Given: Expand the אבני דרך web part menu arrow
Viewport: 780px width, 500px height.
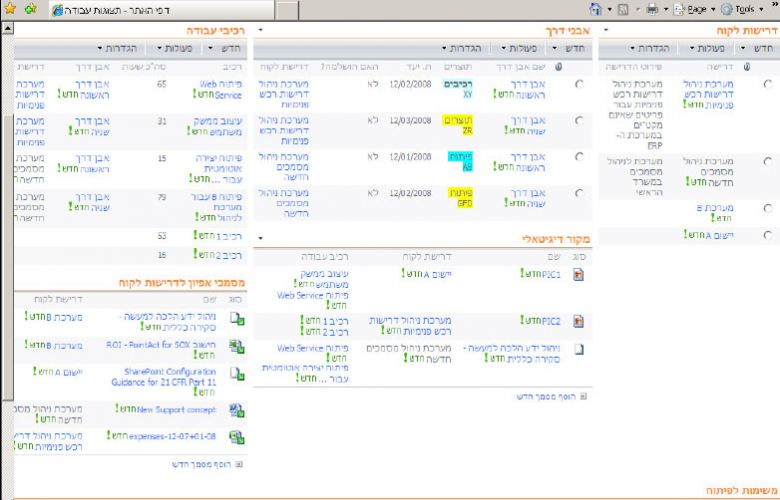Looking at the screenshot, I should 260,30.
